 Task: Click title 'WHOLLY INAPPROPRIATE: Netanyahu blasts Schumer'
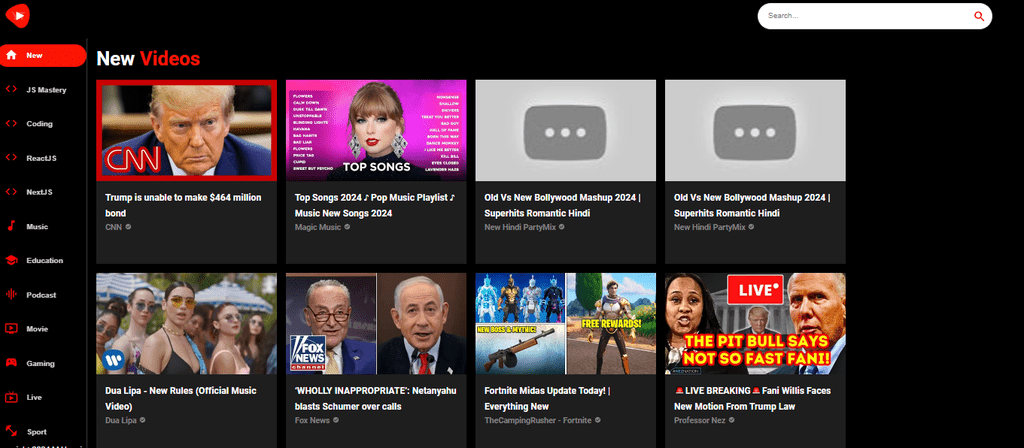coord(376,398)
